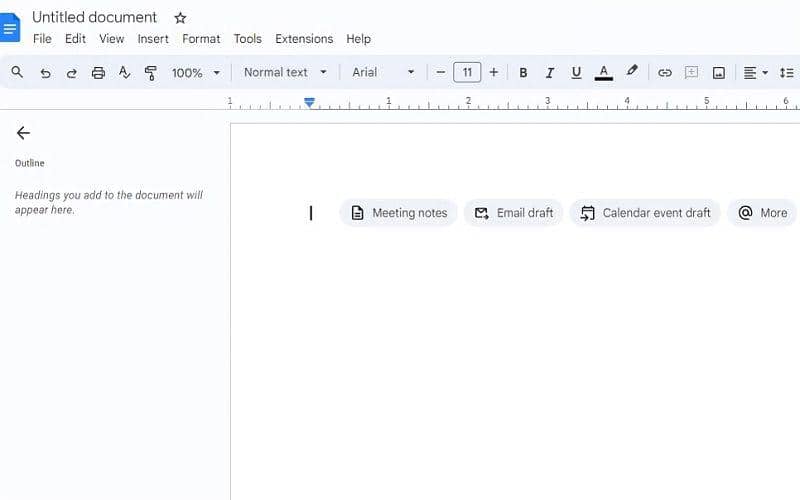Select the paint format tool
Viewport: 800px width, 500px height.
(151, 72)
